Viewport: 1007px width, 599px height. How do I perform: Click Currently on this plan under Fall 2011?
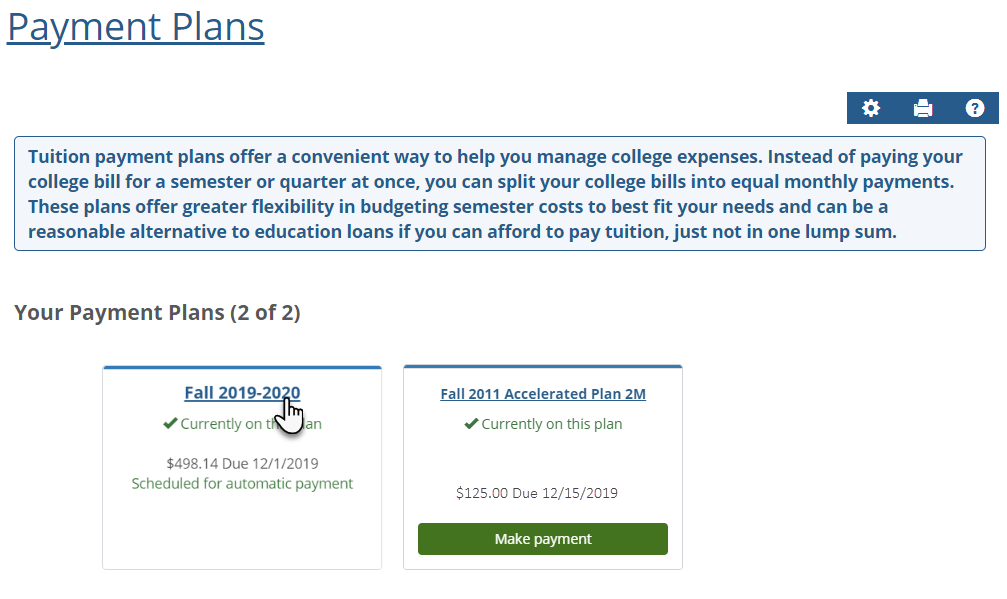point(552,424)
